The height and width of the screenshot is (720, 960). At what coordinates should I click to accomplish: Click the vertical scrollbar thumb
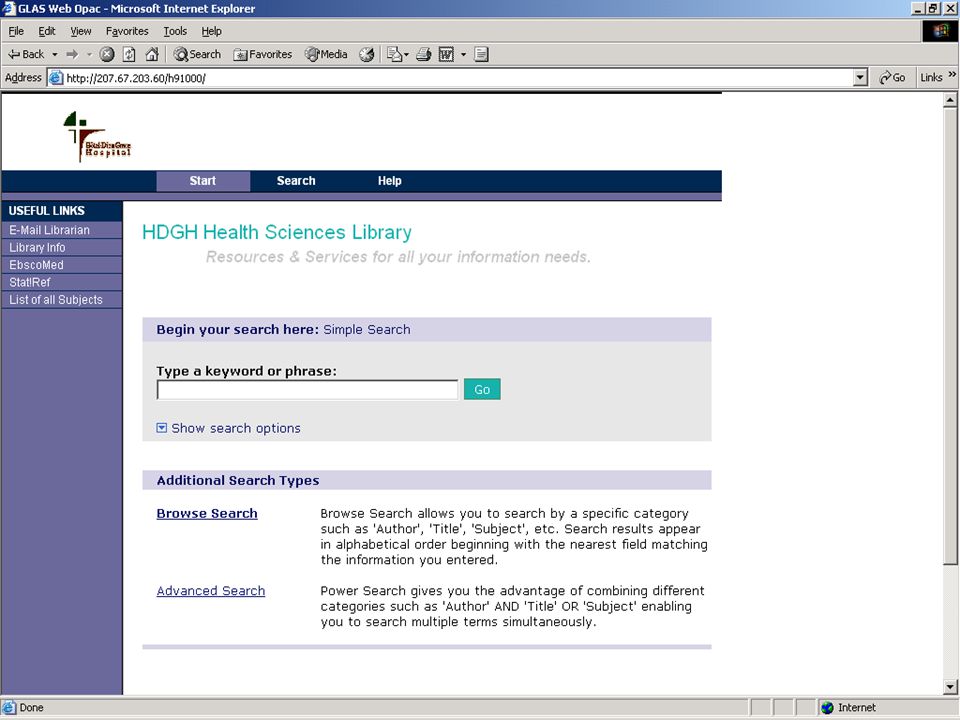pos(950,336)
